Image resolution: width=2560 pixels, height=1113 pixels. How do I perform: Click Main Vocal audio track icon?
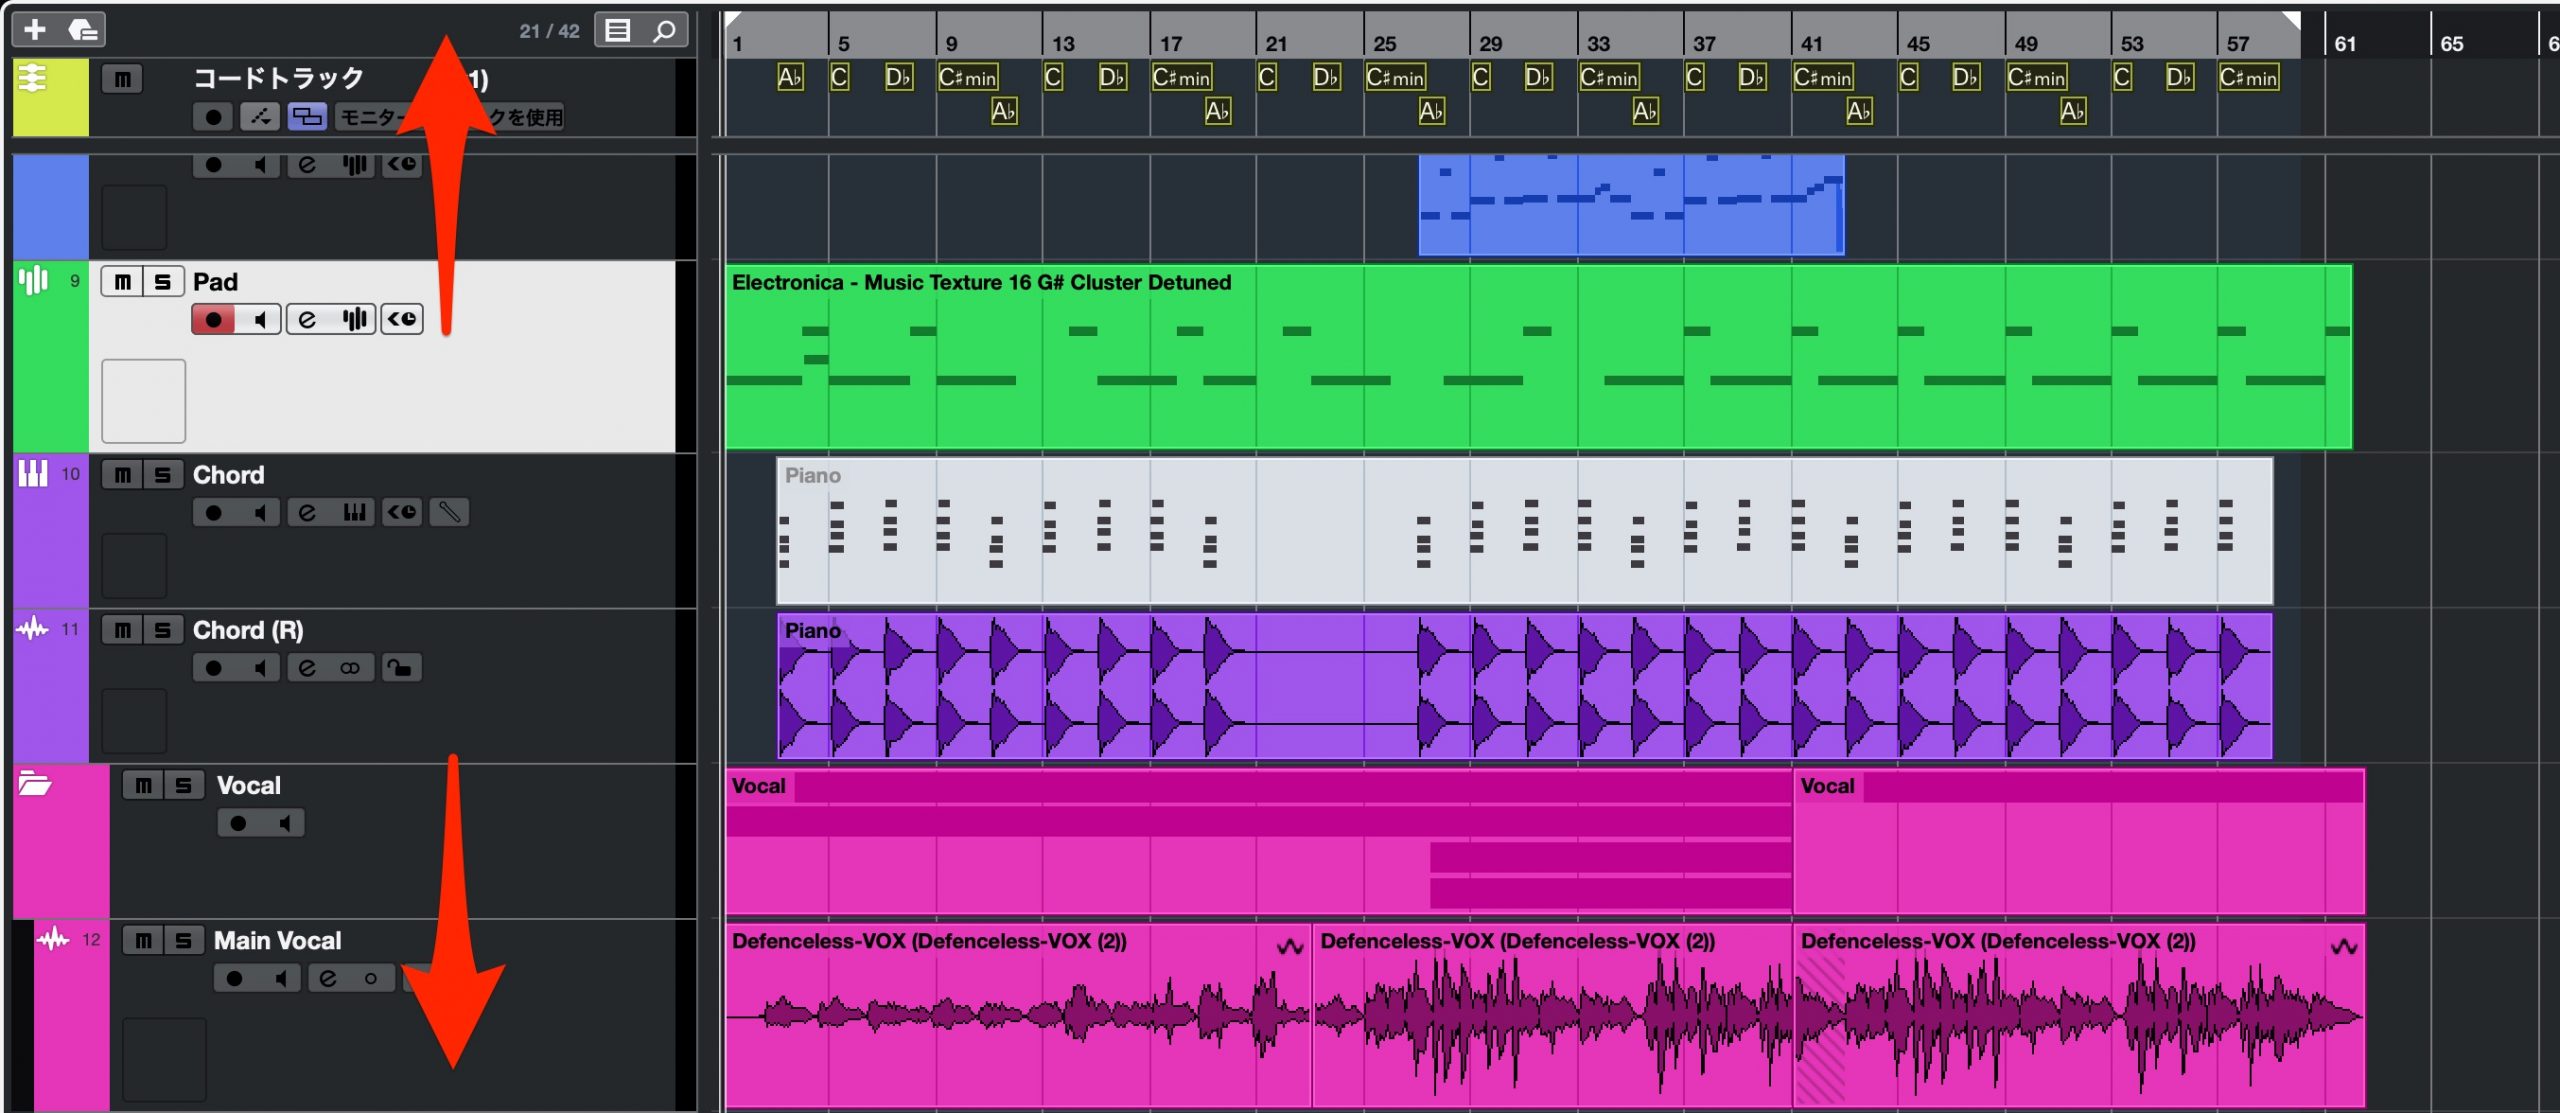54,939
